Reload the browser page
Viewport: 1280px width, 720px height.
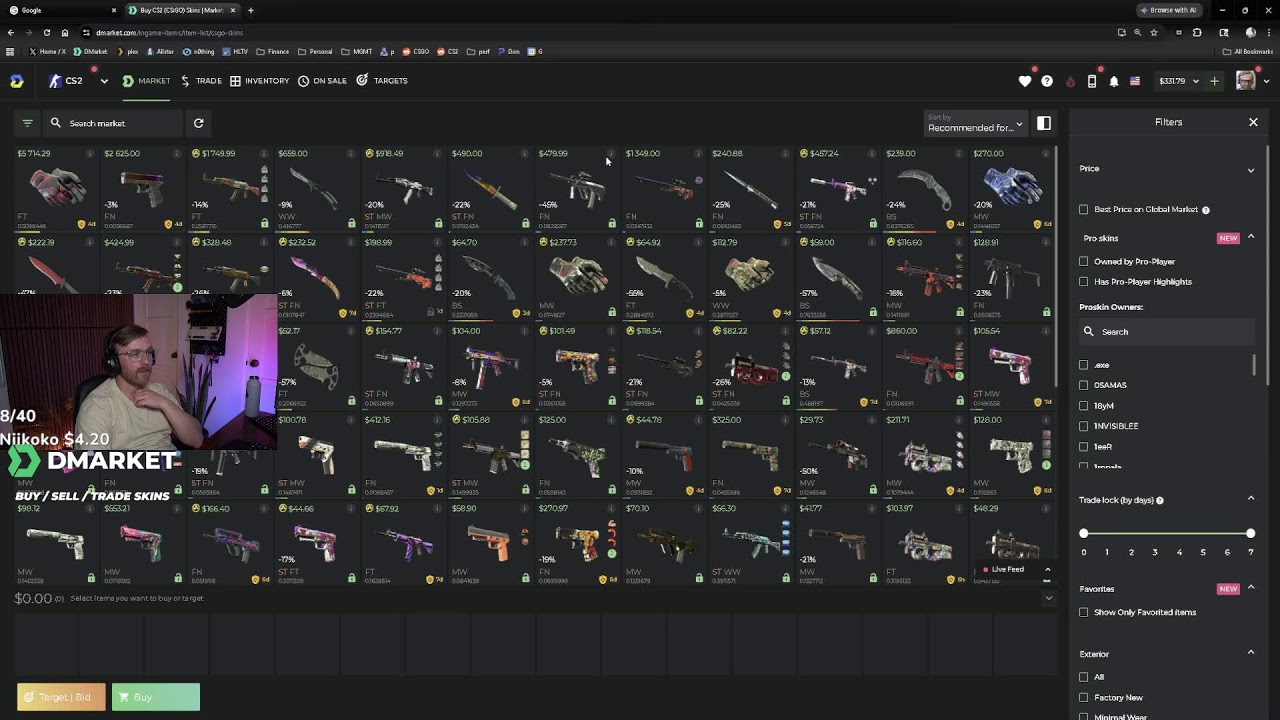pos(46,32)
